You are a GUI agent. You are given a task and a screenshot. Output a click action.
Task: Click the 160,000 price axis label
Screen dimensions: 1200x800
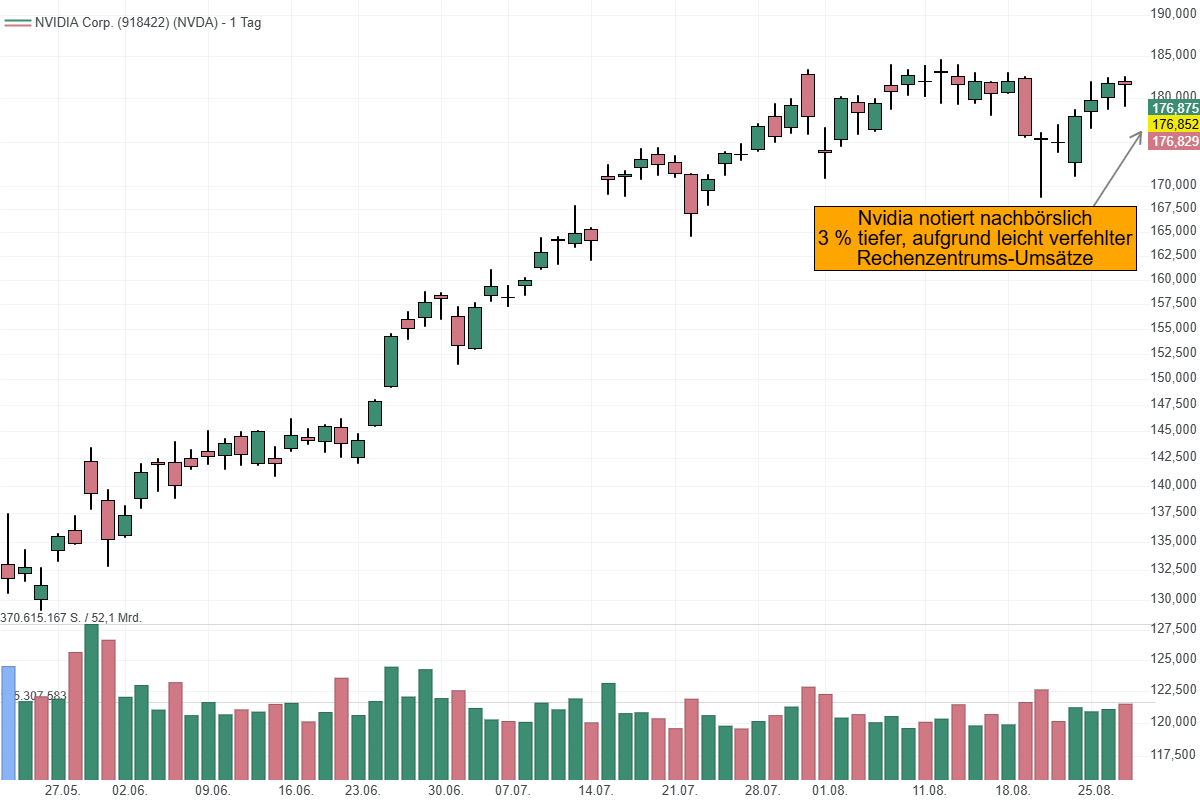tap(1174, 278)
